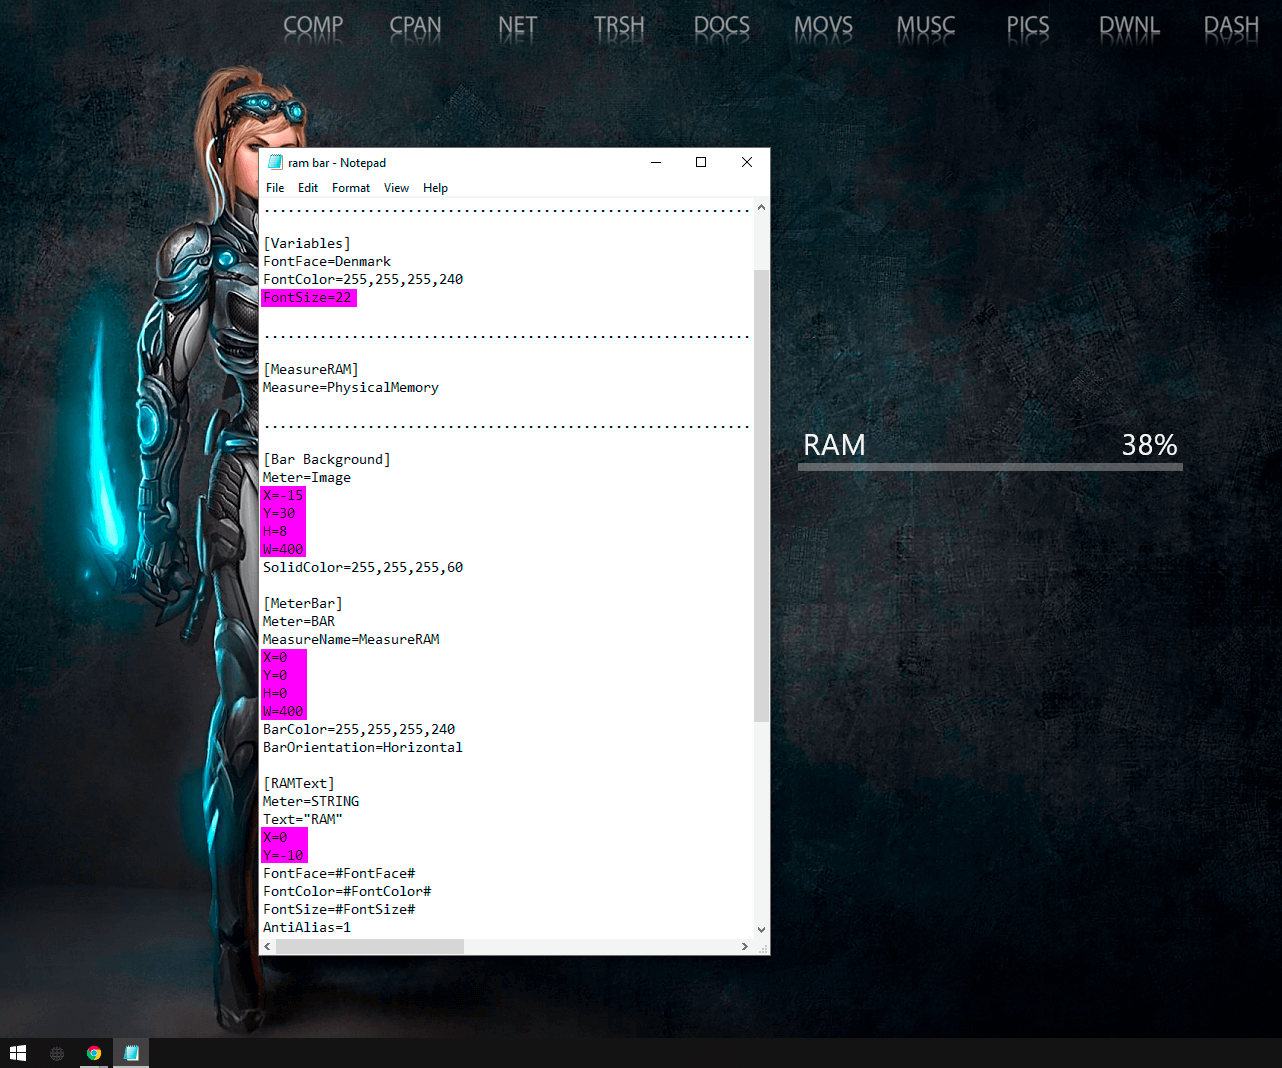Place cursor on FontFace=#FontFace# line
This screenshot has height=1068, width=1282.
pos(339,874)
